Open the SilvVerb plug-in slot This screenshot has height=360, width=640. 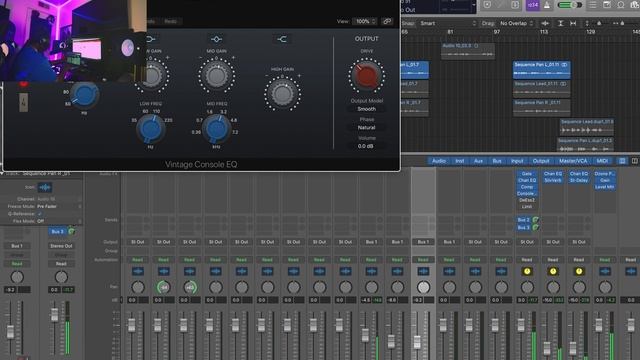pos(553,180)
